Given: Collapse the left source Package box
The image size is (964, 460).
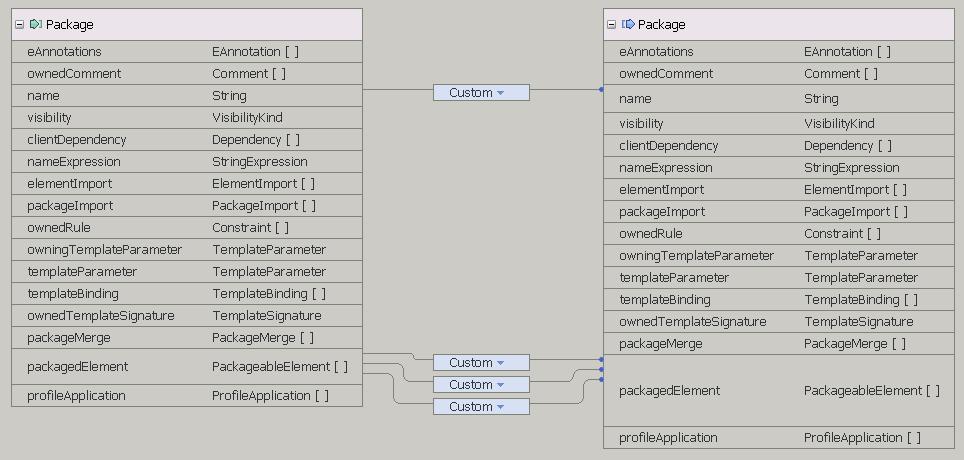Looking at the screenshot, I should click(19, 25).
